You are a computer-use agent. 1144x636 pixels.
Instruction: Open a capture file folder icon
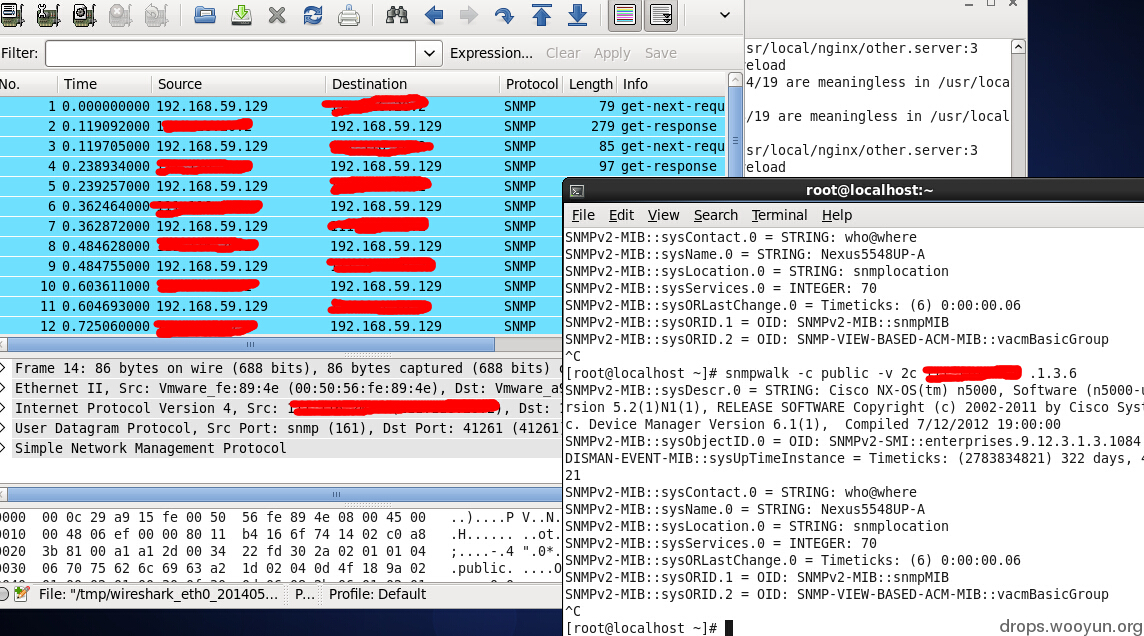[205, 15]
